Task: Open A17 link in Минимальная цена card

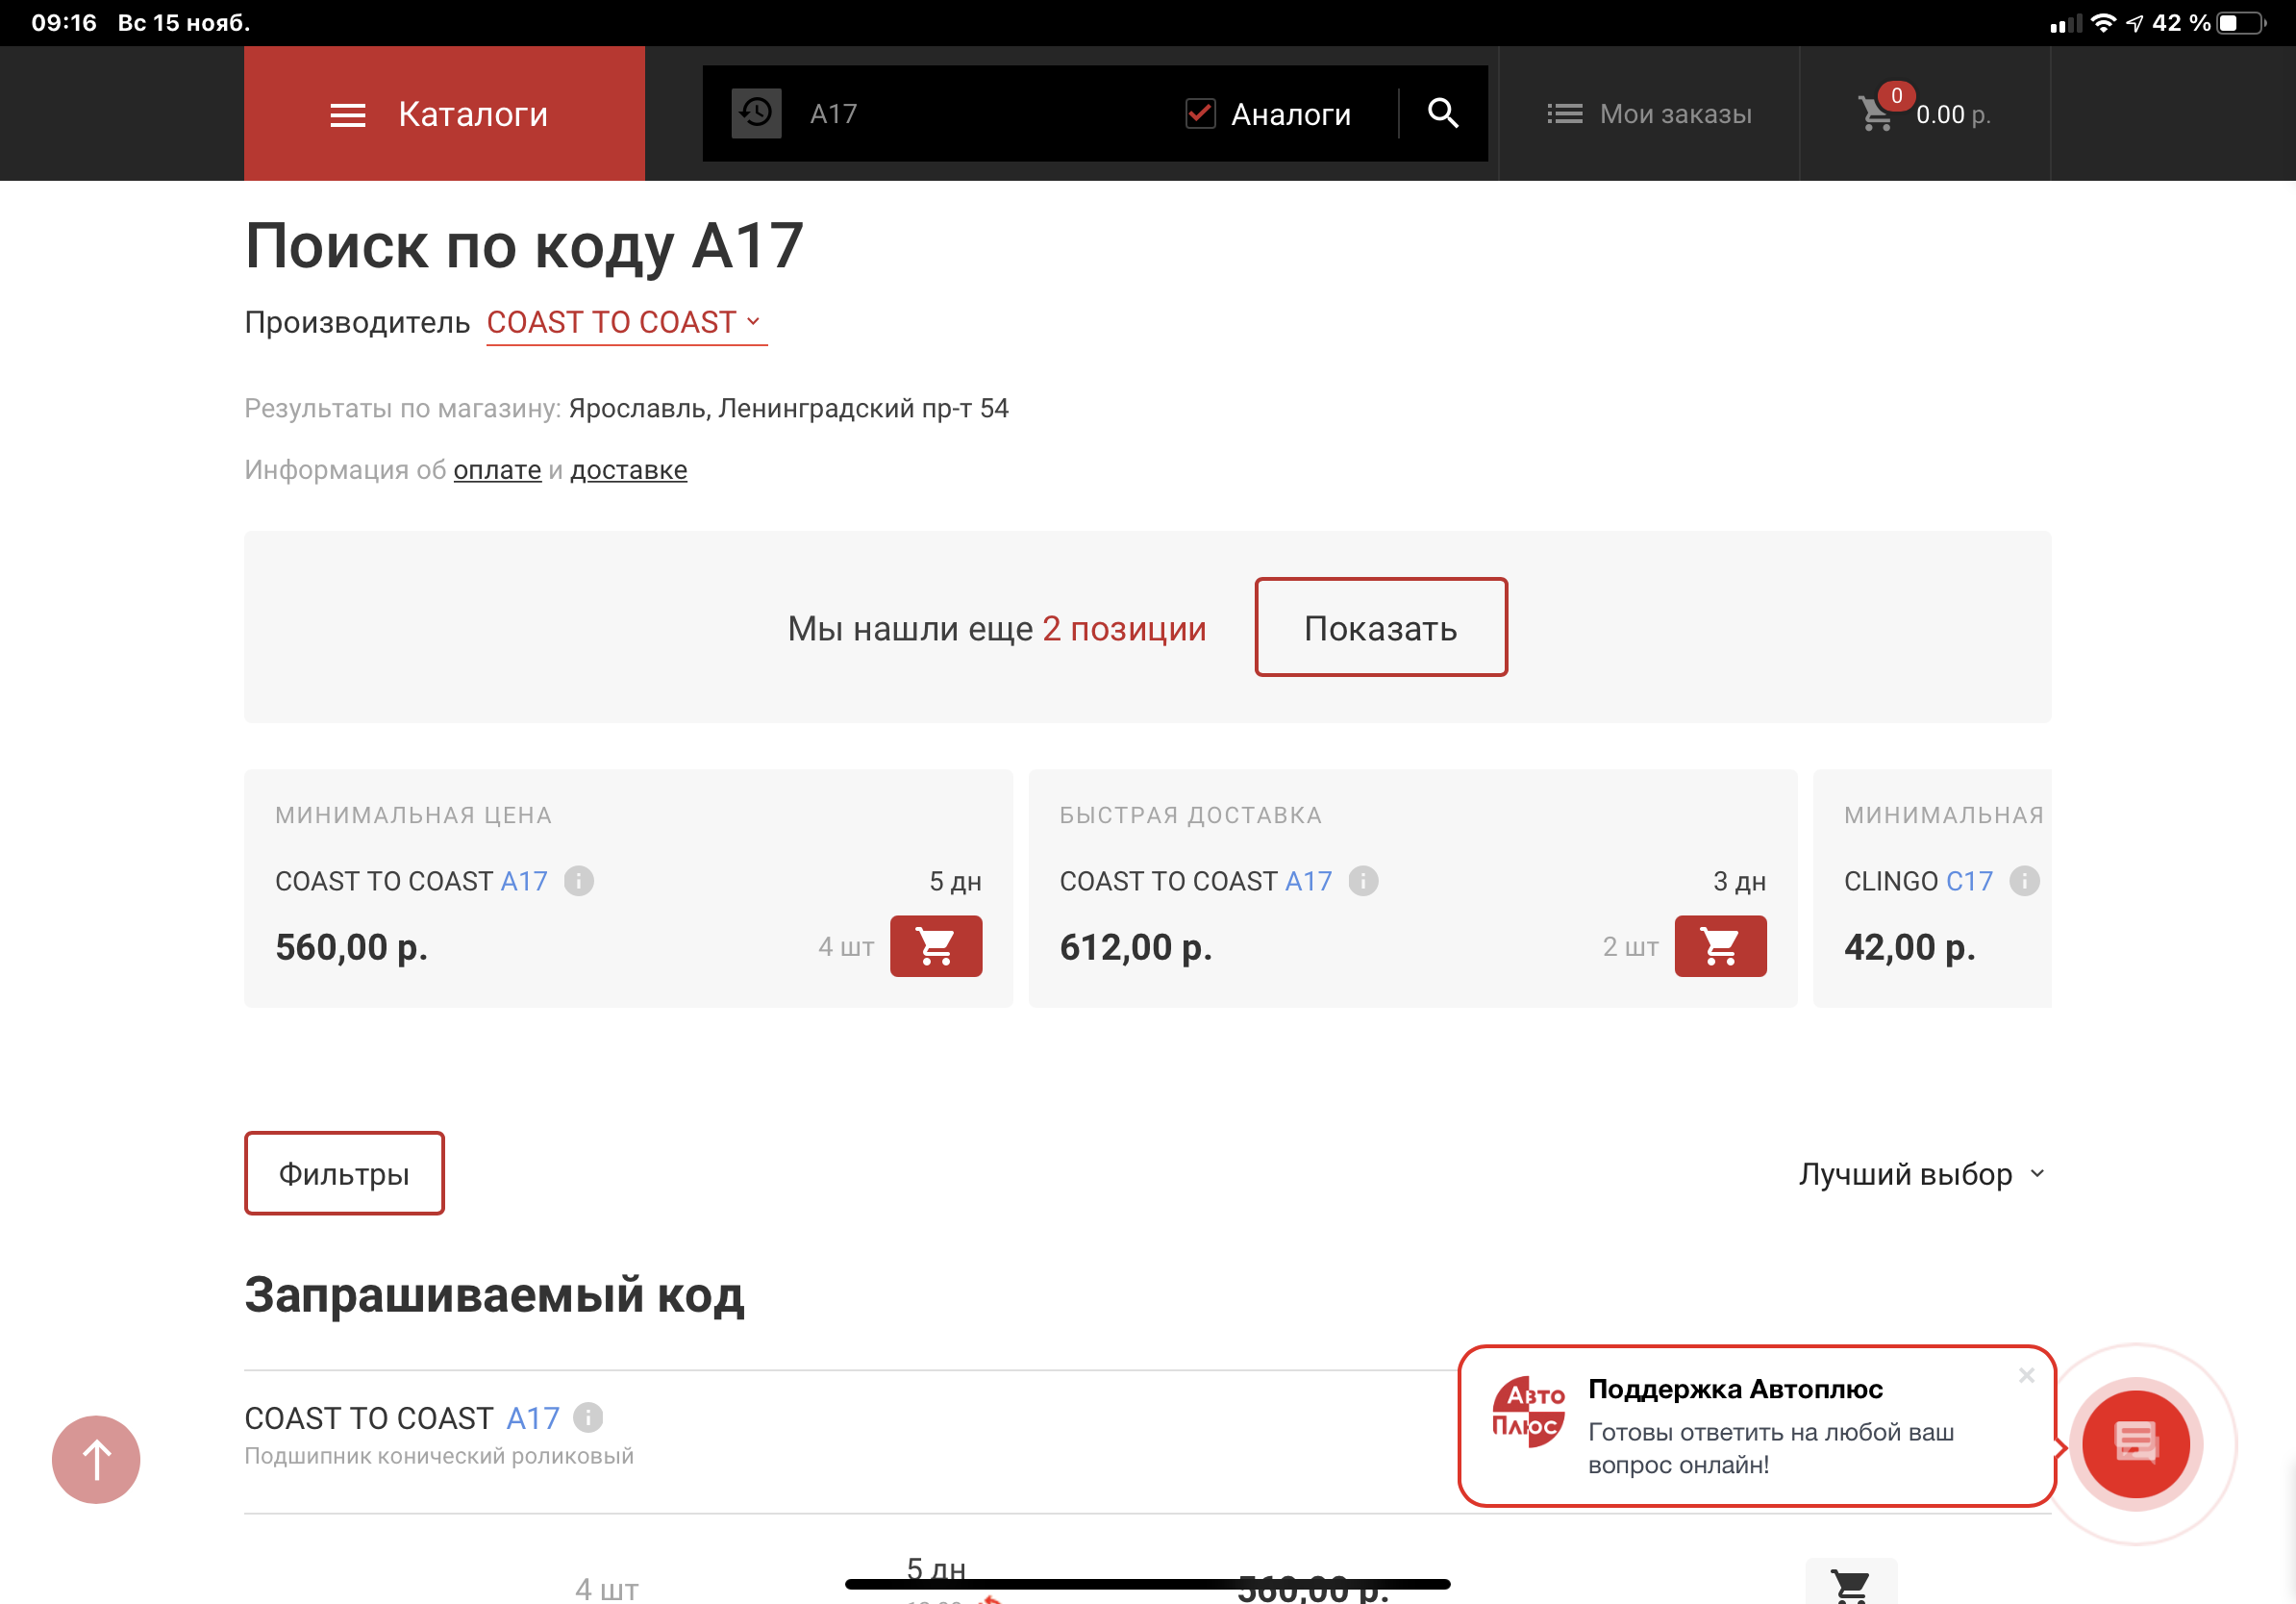Action: [524, 881]
